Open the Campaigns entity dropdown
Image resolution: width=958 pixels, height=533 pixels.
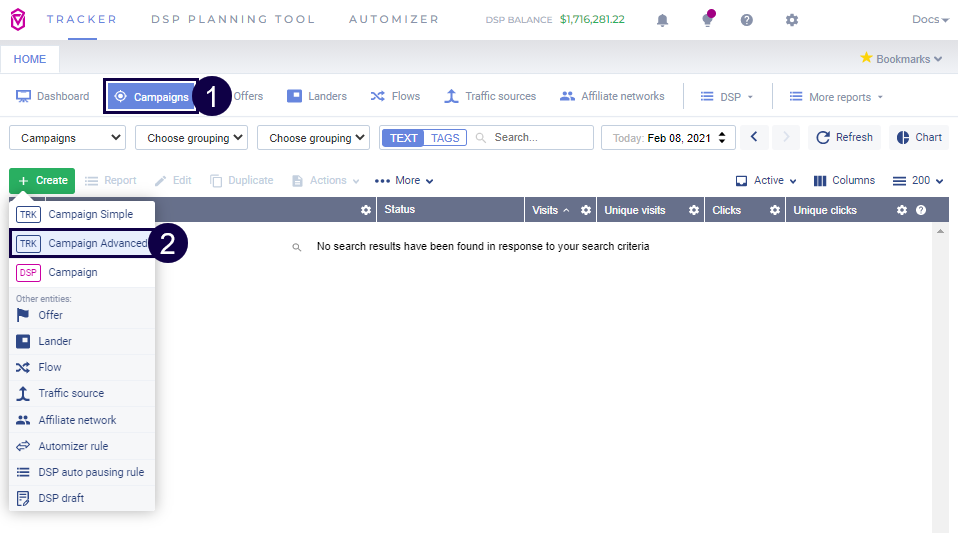point(68,138)
